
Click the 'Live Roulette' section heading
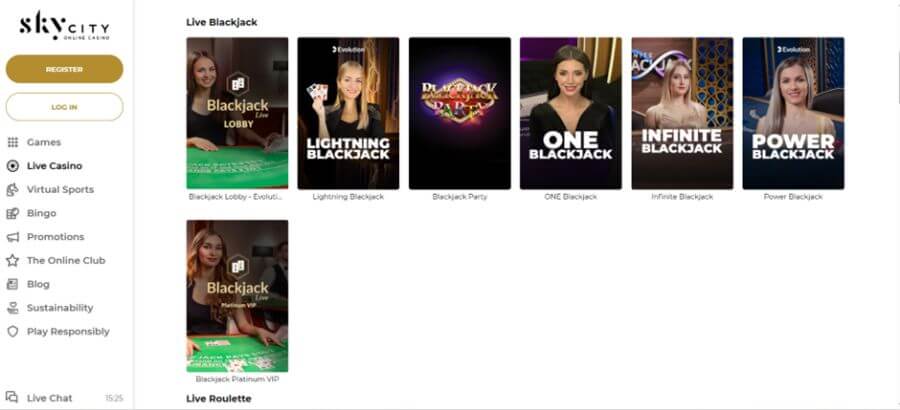[x=219, y=399]
